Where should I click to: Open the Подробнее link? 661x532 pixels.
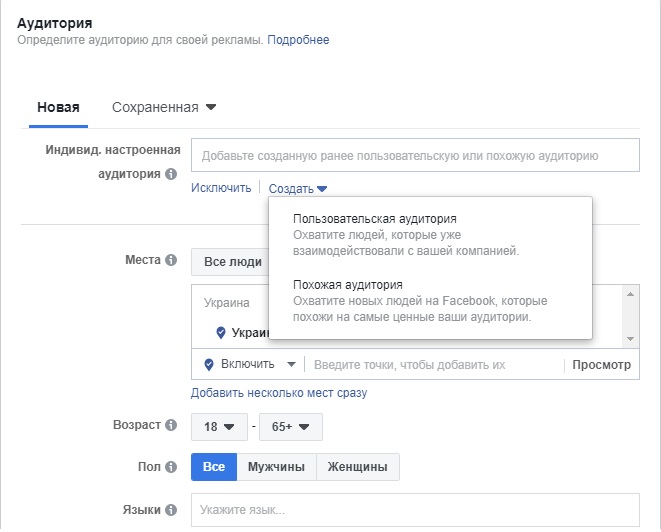click(298, 40)
